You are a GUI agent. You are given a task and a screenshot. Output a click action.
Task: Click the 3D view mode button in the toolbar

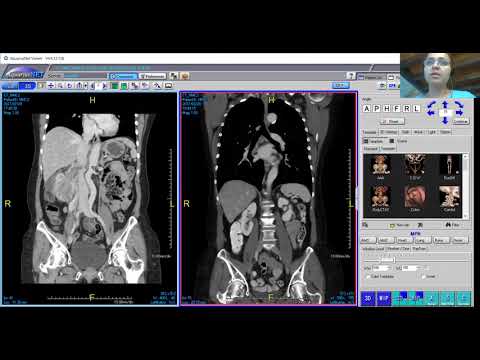click(27, 86)
